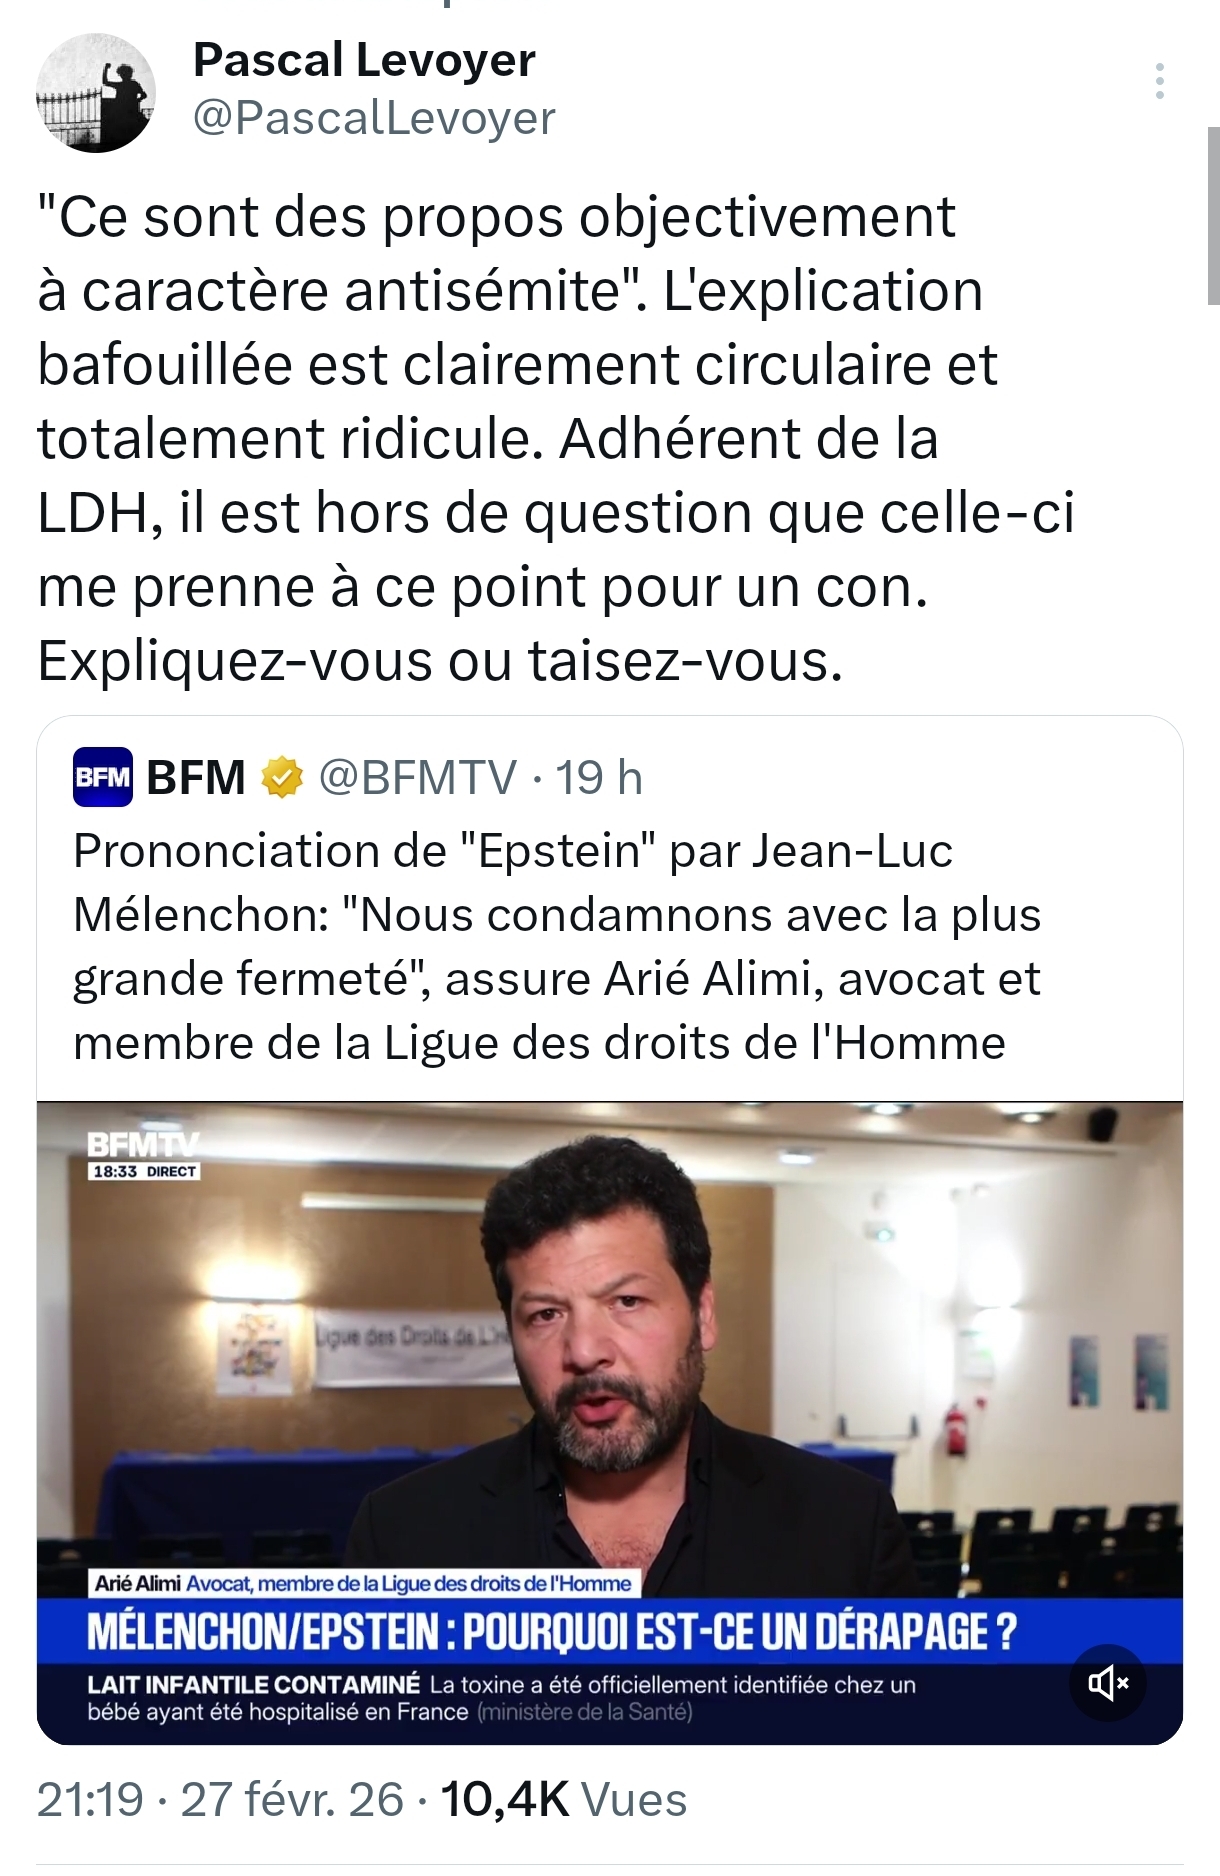The image size is (1220, 1876).
Task: Open the @BFMTV handle in quoted tweet
Action: 418,778
